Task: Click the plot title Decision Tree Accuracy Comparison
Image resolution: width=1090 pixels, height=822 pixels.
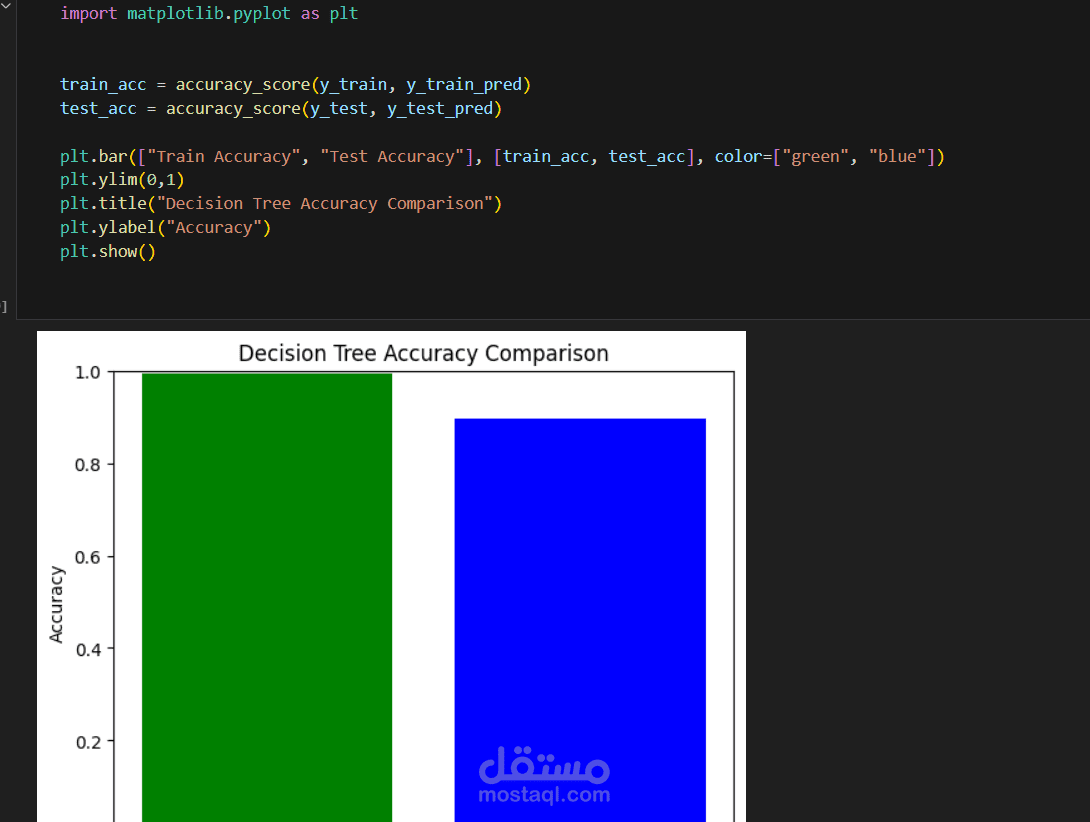Action: coord(423,353)
